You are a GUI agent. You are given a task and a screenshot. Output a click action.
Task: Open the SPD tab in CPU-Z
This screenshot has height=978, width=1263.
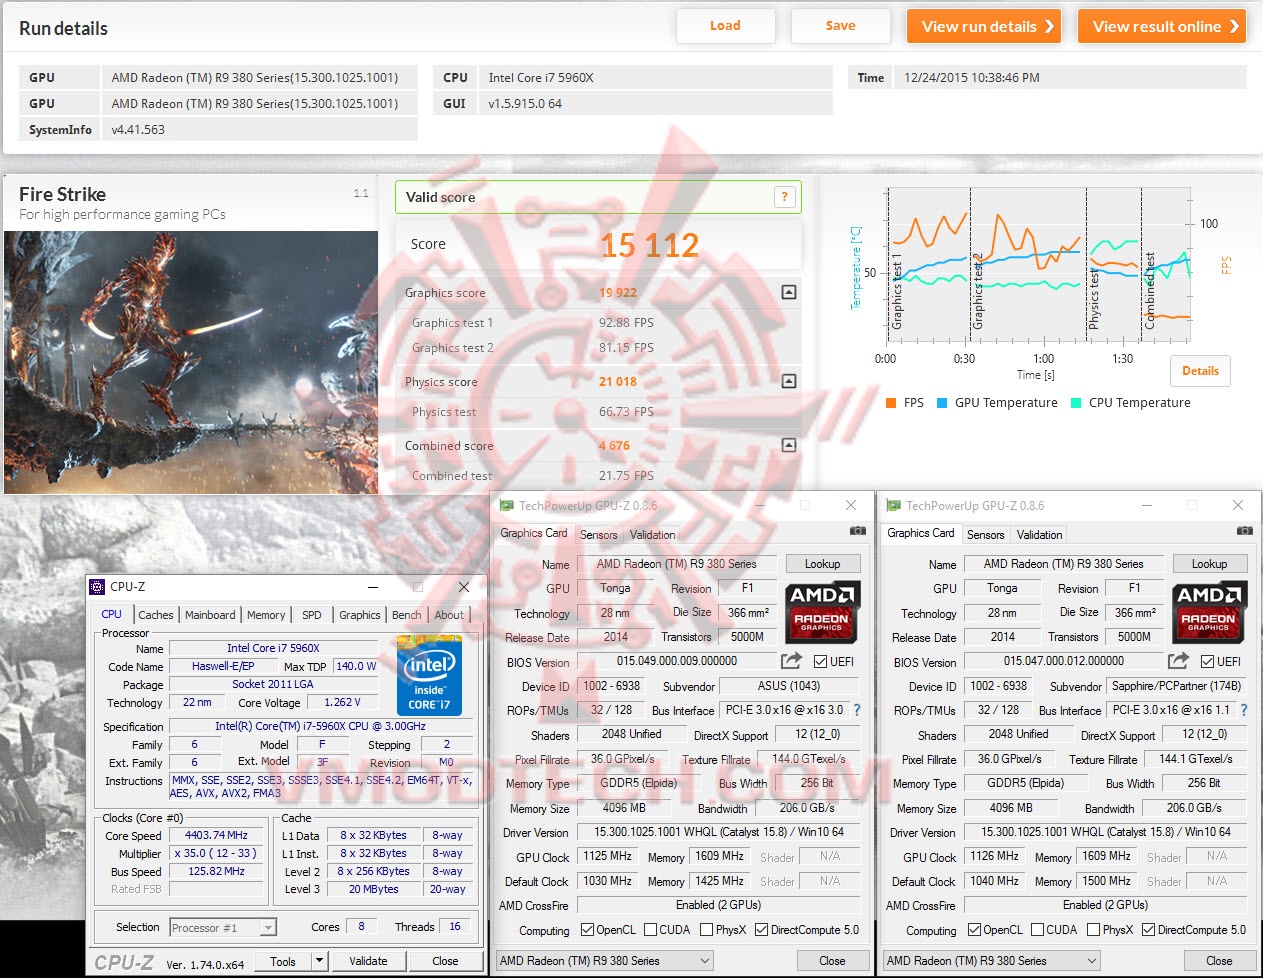[x=312, y=615]
